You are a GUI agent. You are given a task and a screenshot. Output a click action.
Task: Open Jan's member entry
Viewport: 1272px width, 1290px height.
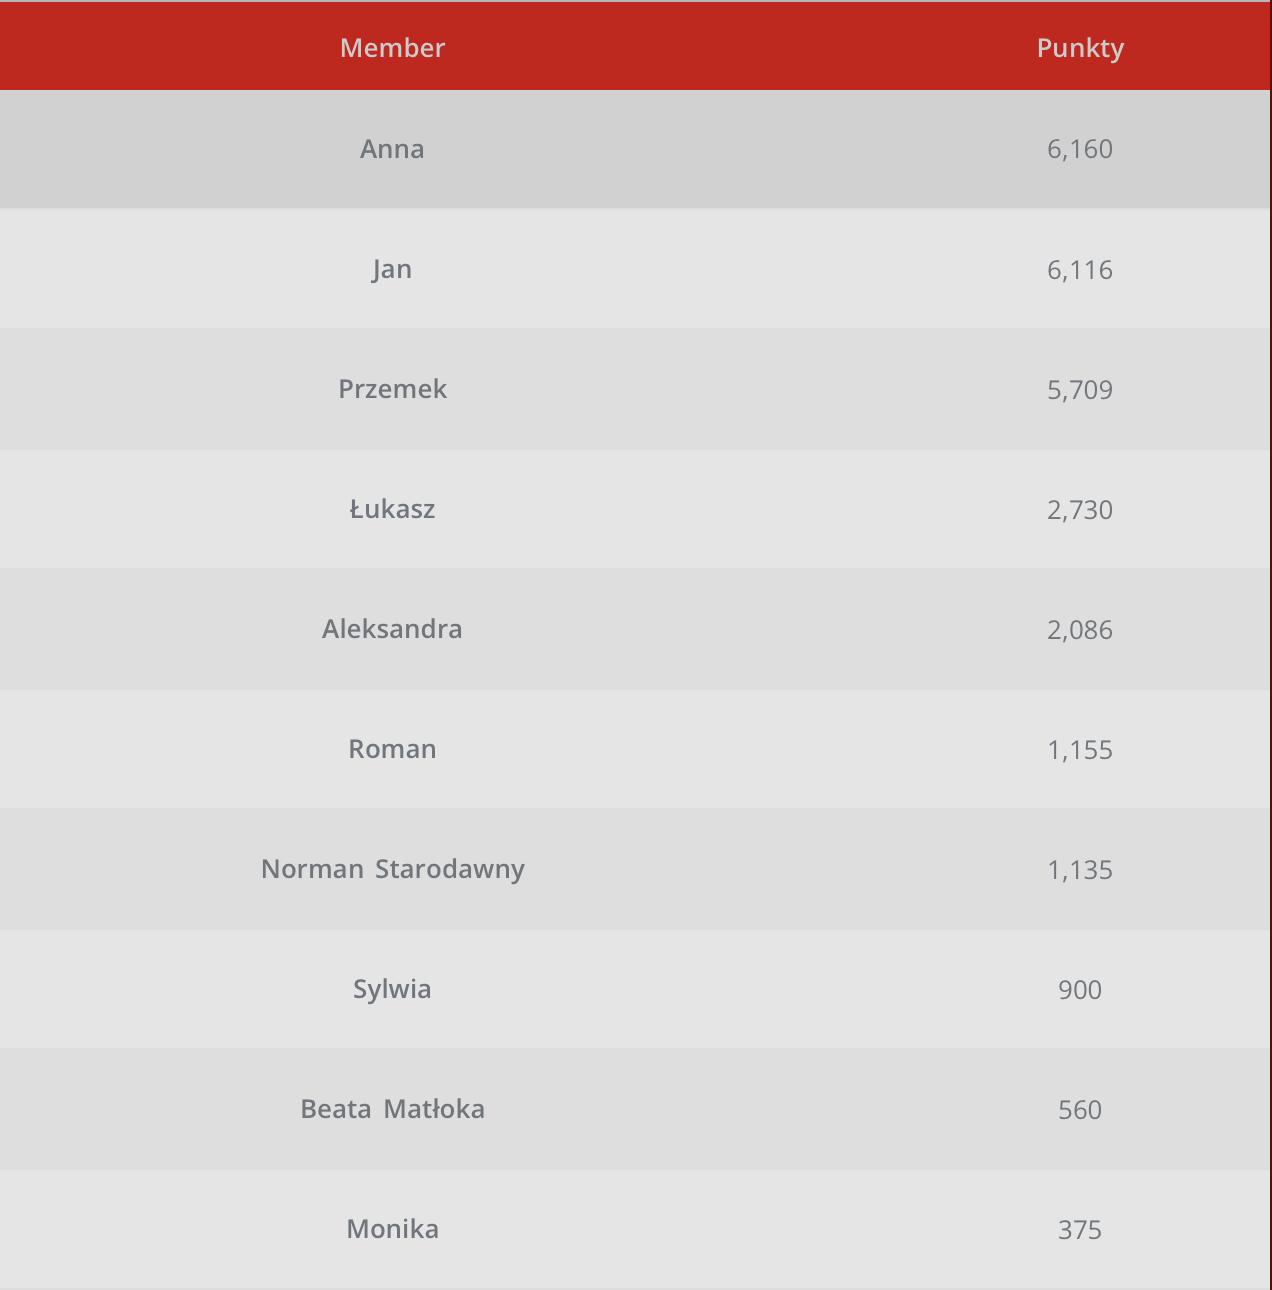(x=392, y=269)
